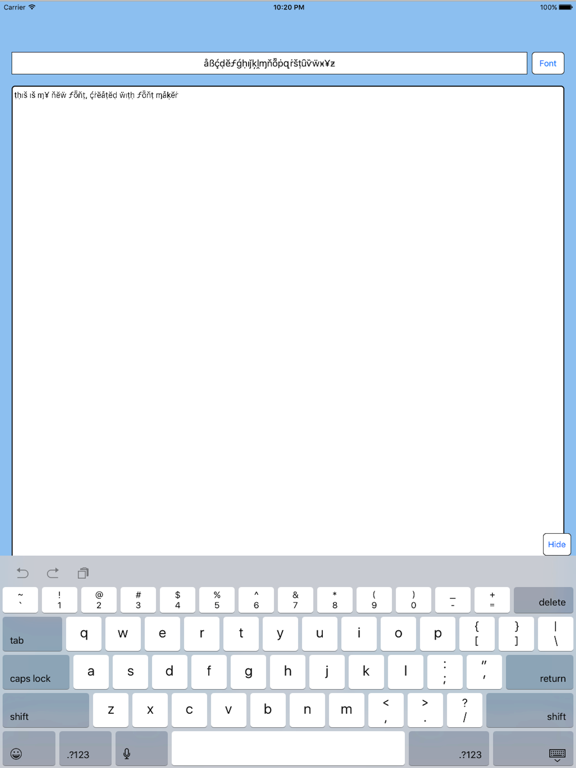Tap the 1 exclamation key
The height and width of the screenshot is (768, 576).
59,600
